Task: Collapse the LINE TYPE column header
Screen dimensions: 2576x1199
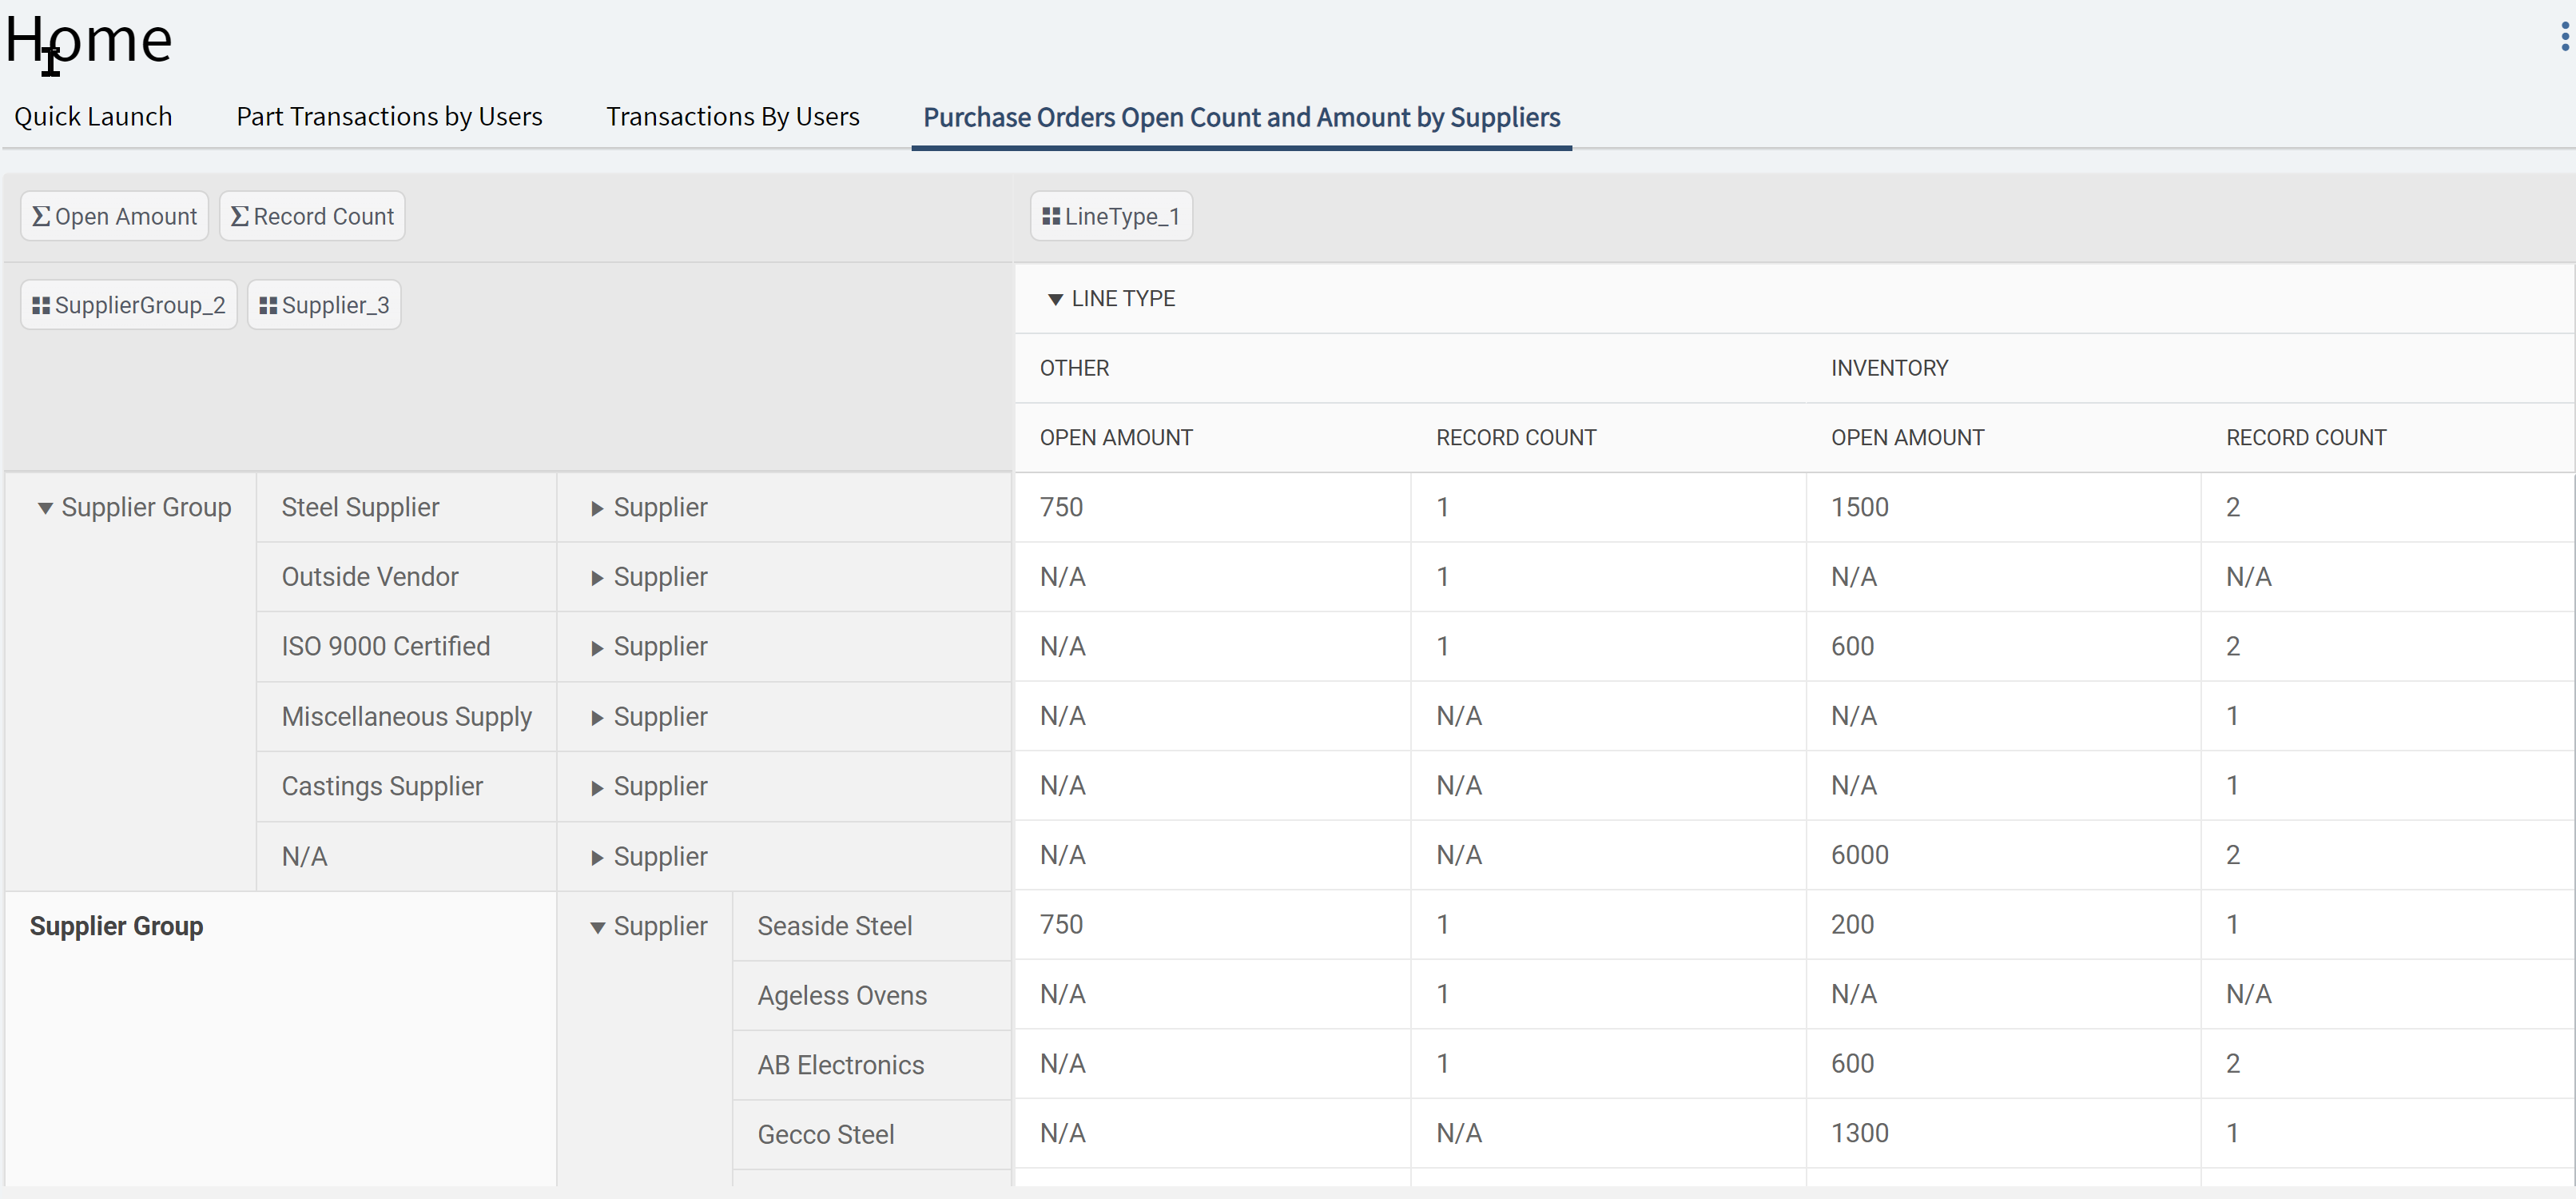Action: pyautogui.click(x=1055, y=300)
